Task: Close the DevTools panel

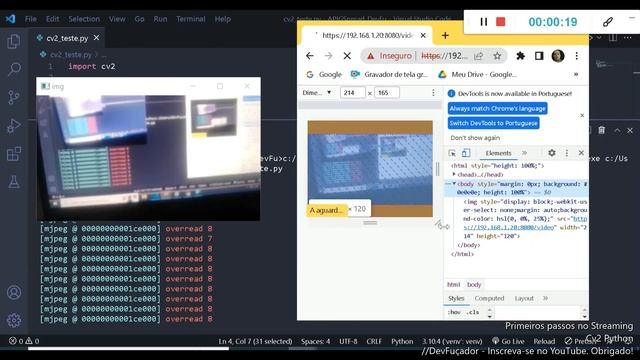Action: tap(581, 153)
